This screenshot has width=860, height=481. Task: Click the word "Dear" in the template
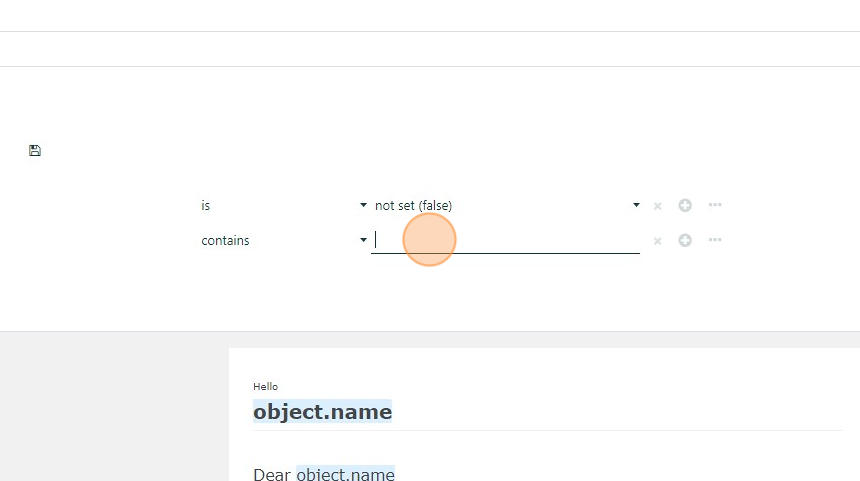272,474
